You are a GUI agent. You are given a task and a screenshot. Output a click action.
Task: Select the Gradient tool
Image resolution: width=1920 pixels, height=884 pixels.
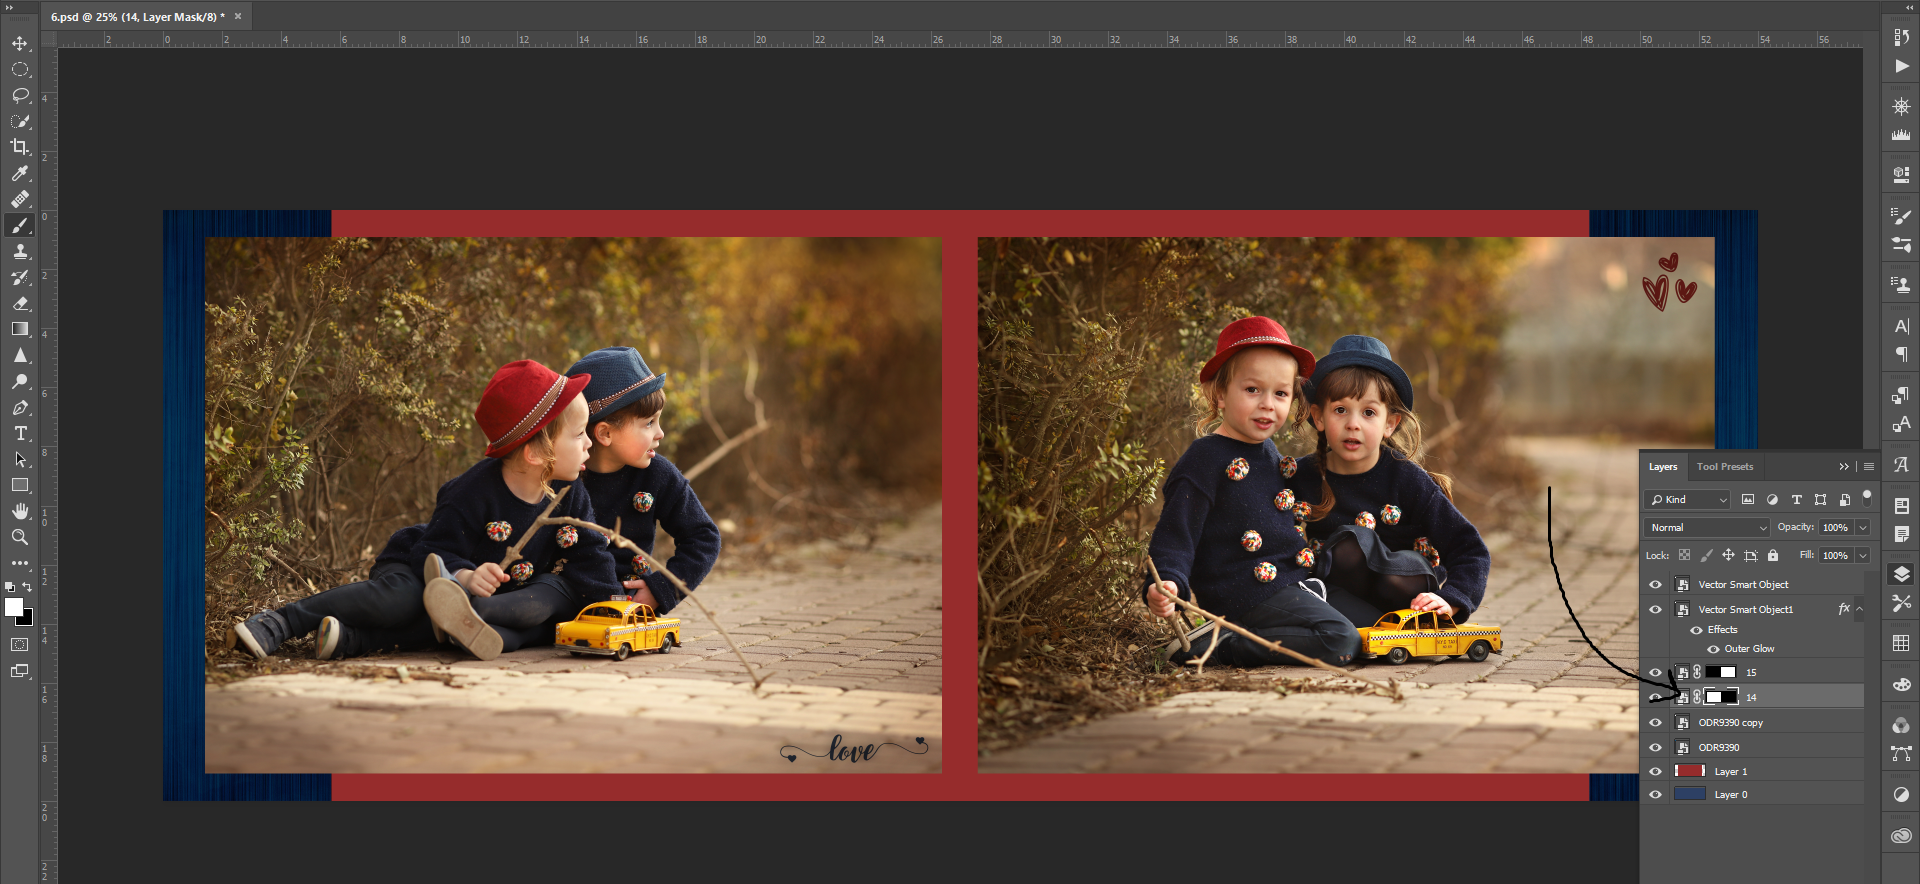20,329
